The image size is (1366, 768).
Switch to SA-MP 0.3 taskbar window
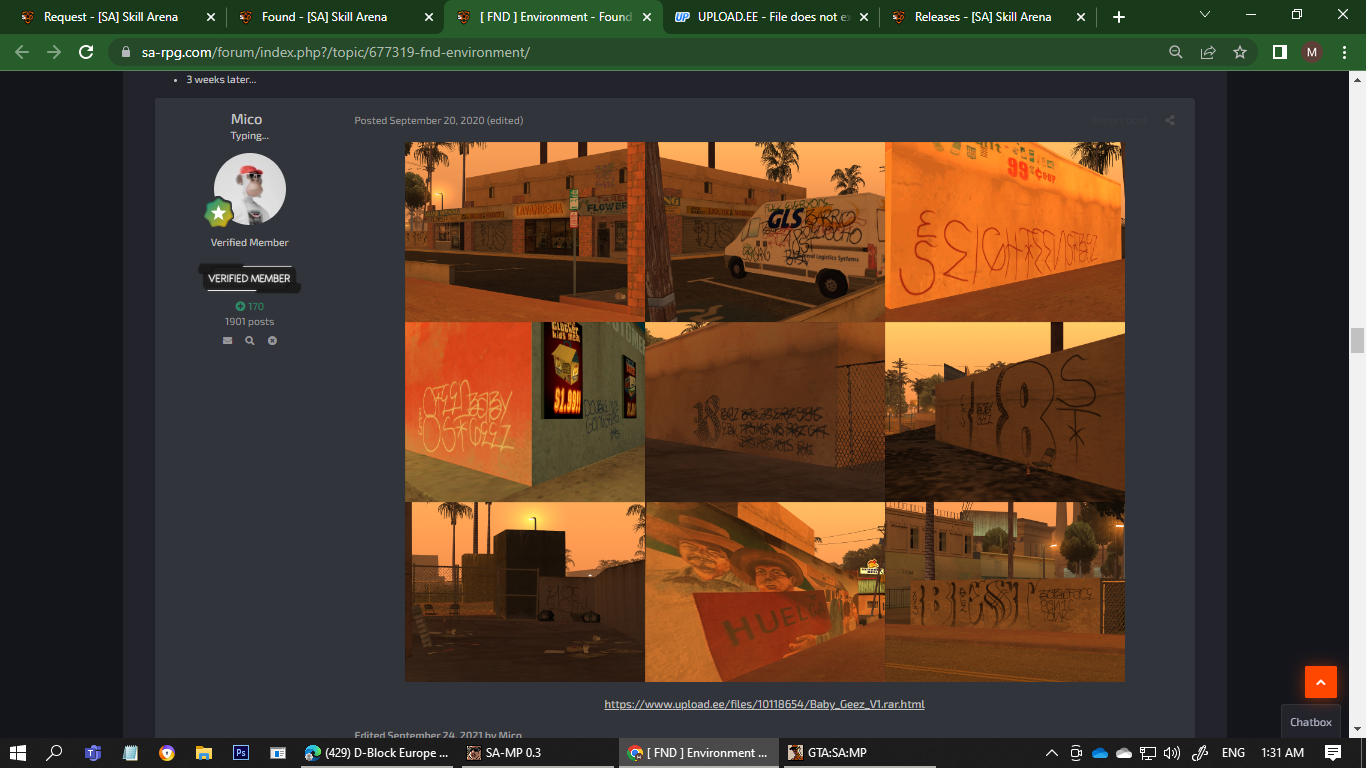[538, 752]
